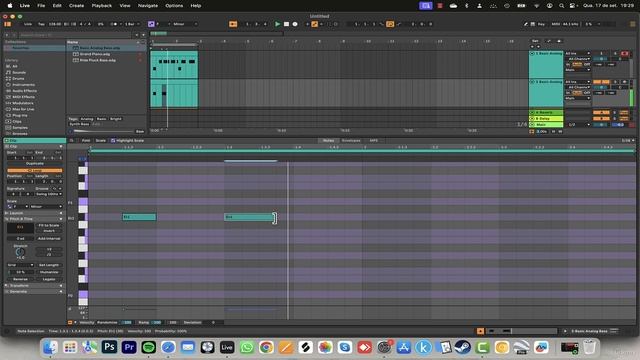Select Grand Piano.adg preset in browser
This screenshot has height=360, width=640.
[95, 54]
